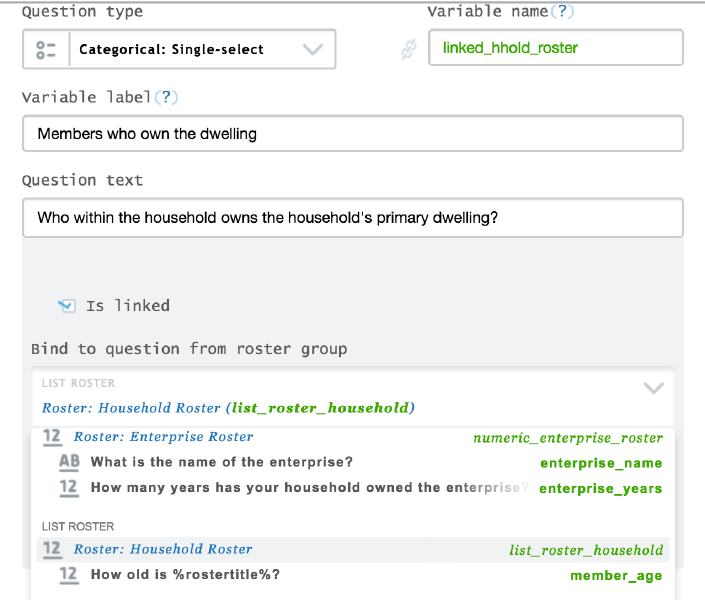Click numeric icon next to Household Roster option
The width and height of the screenshot is (705, 600).
[x=53, y=549]
